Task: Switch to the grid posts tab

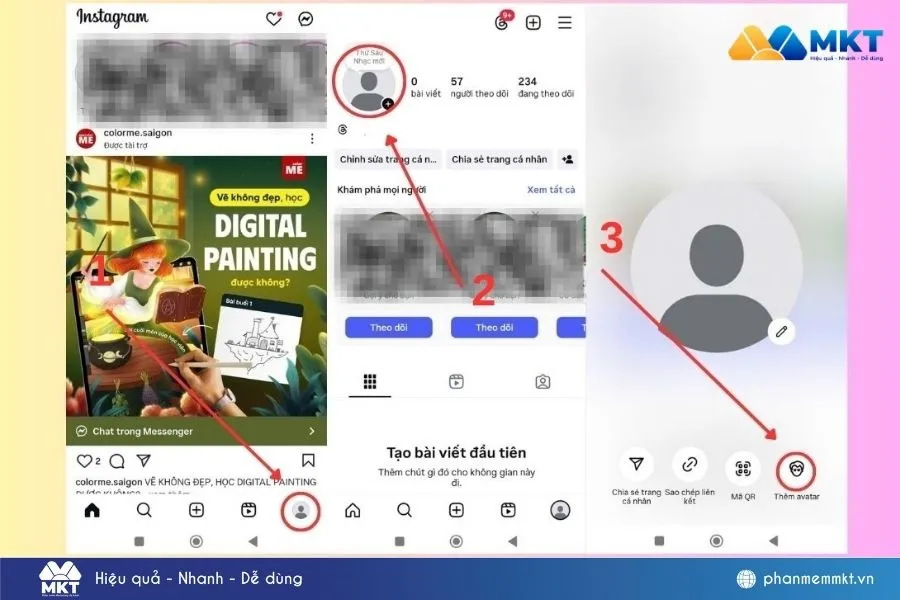Action: (x=369, y=382)
